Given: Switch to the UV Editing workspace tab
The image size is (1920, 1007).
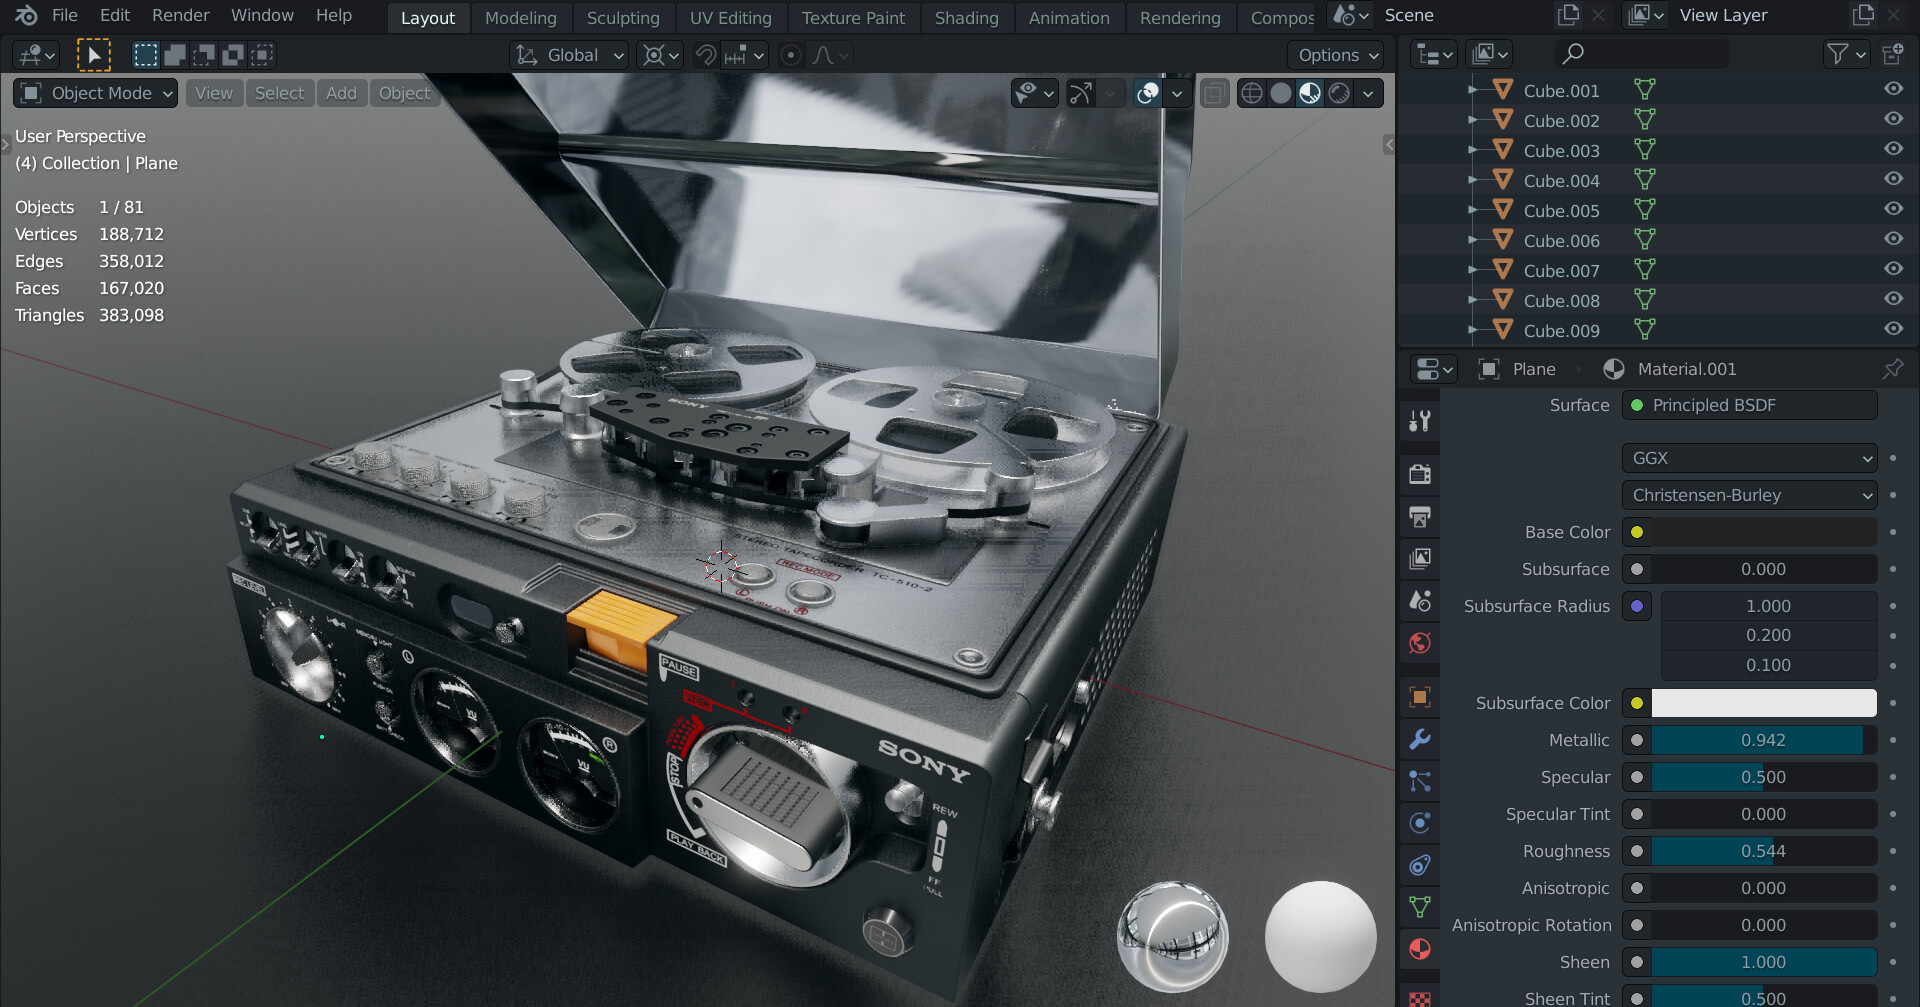Looking at the screenshot, I should (x=731, y=18).
